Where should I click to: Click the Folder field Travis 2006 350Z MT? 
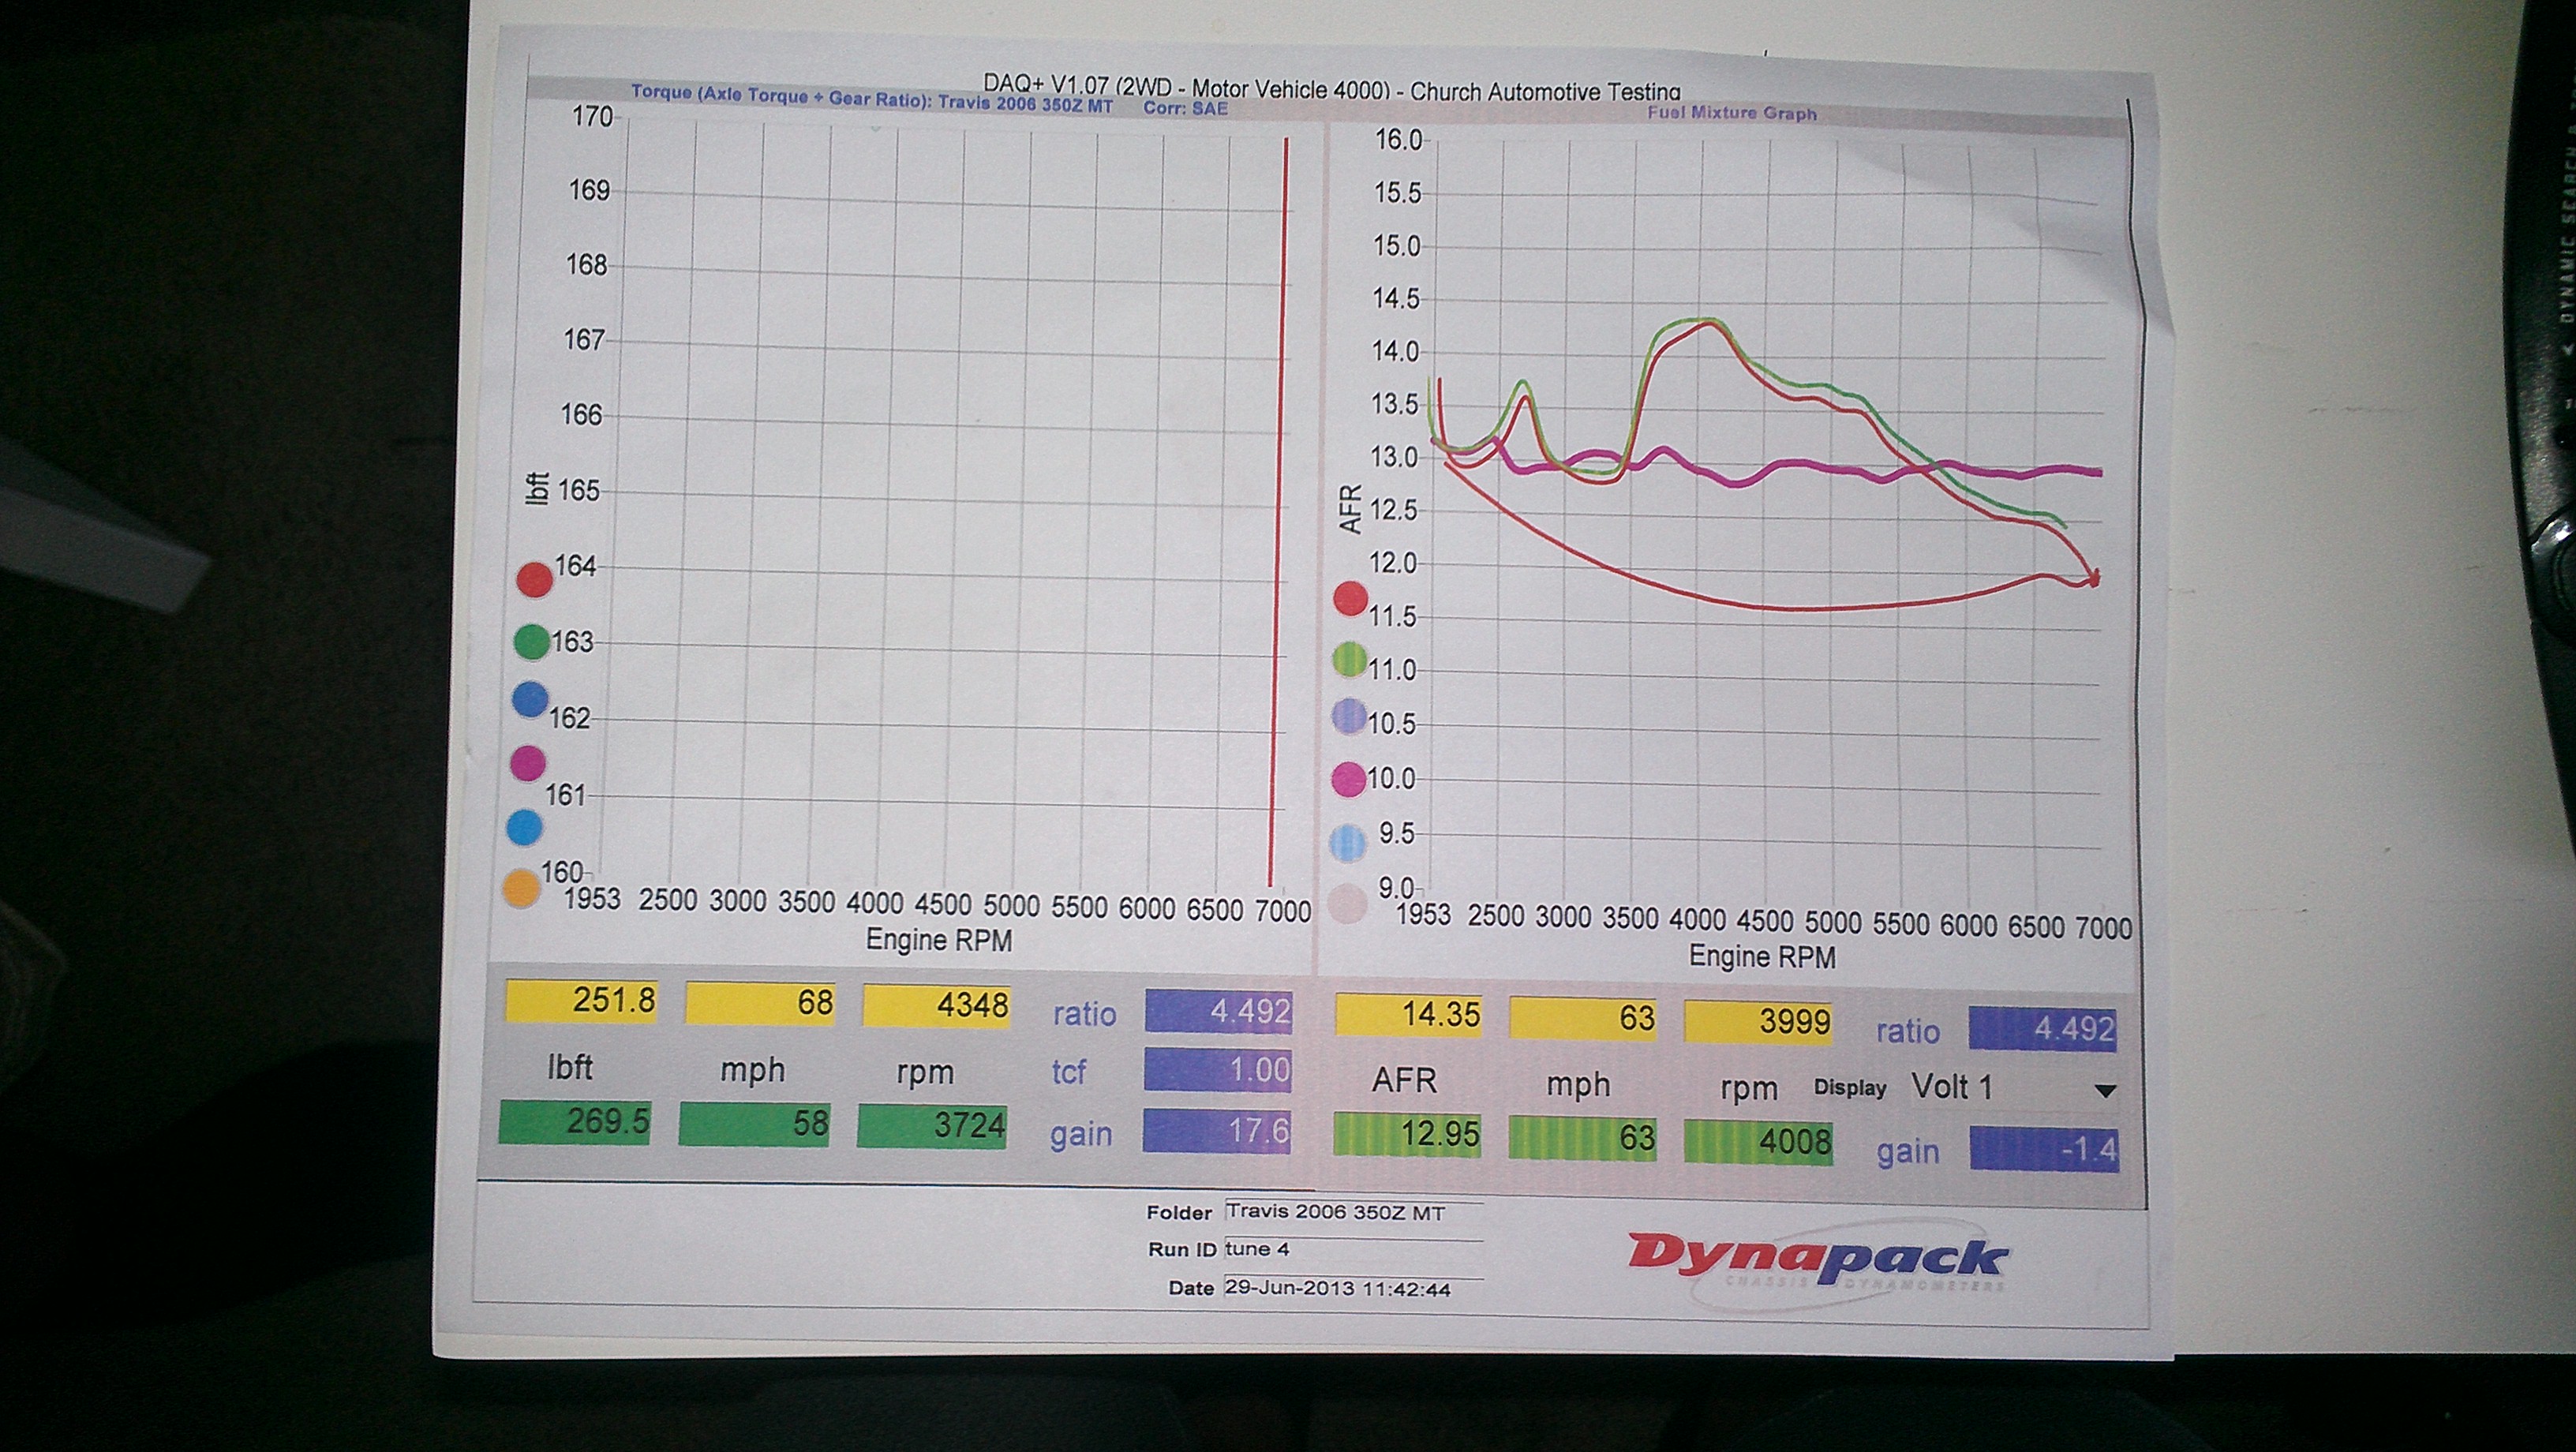point(1335,1213)
